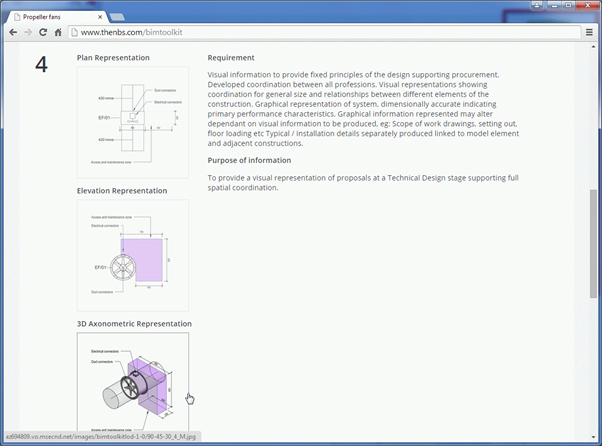This screenshot has height=446, width=602.
Task: Click the user profile button in title bar
Action: [x=537, y=5]
